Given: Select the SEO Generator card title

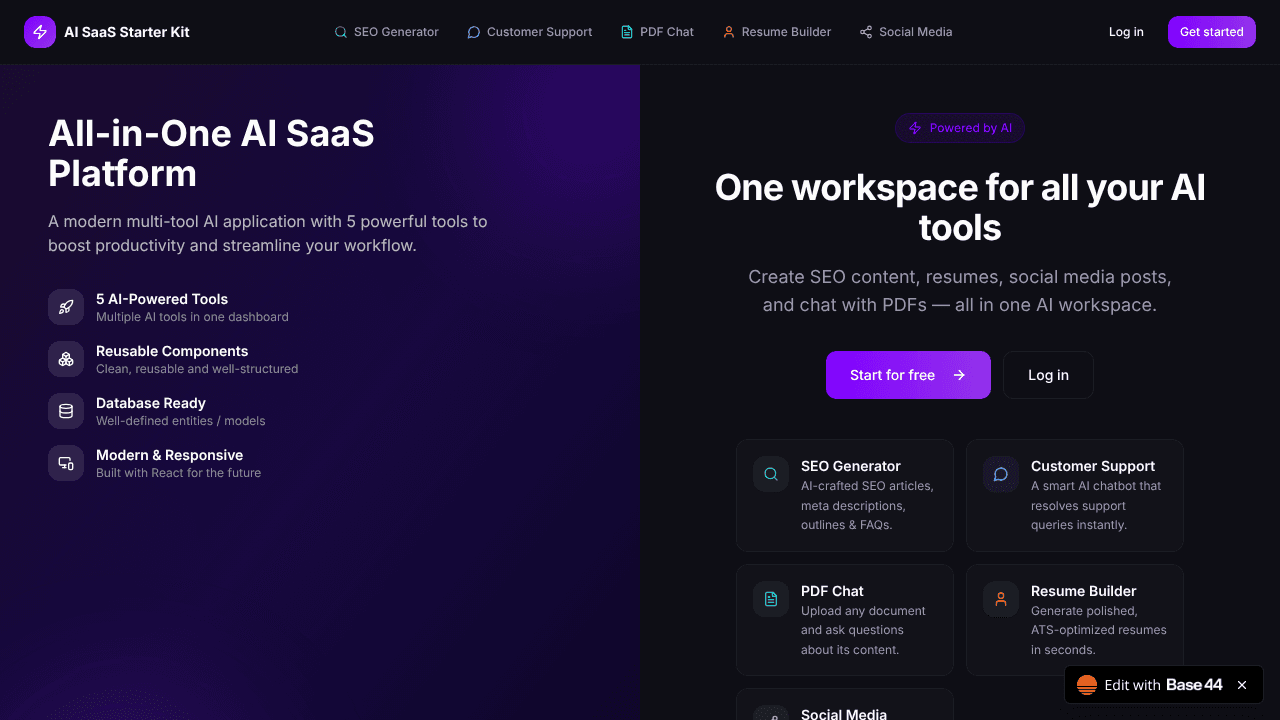Looking at the screenshot, I should 851,466.
